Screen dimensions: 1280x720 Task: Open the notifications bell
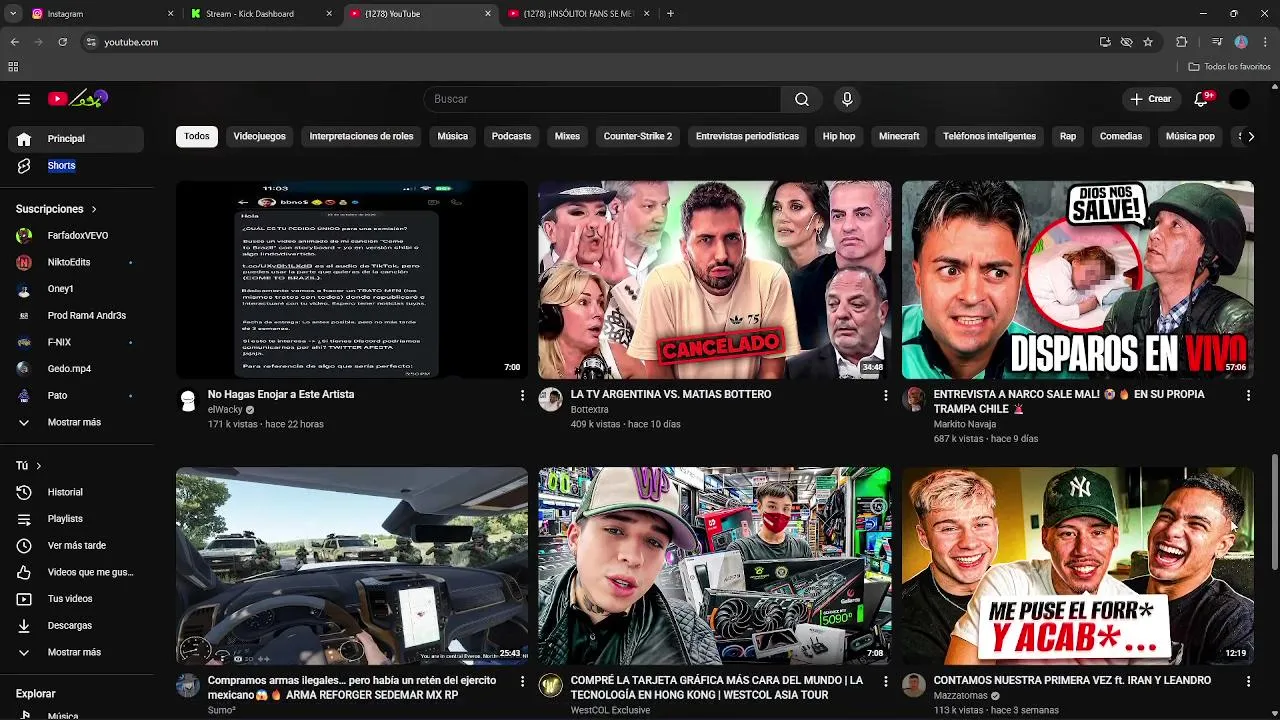[x=1203, y=99]
